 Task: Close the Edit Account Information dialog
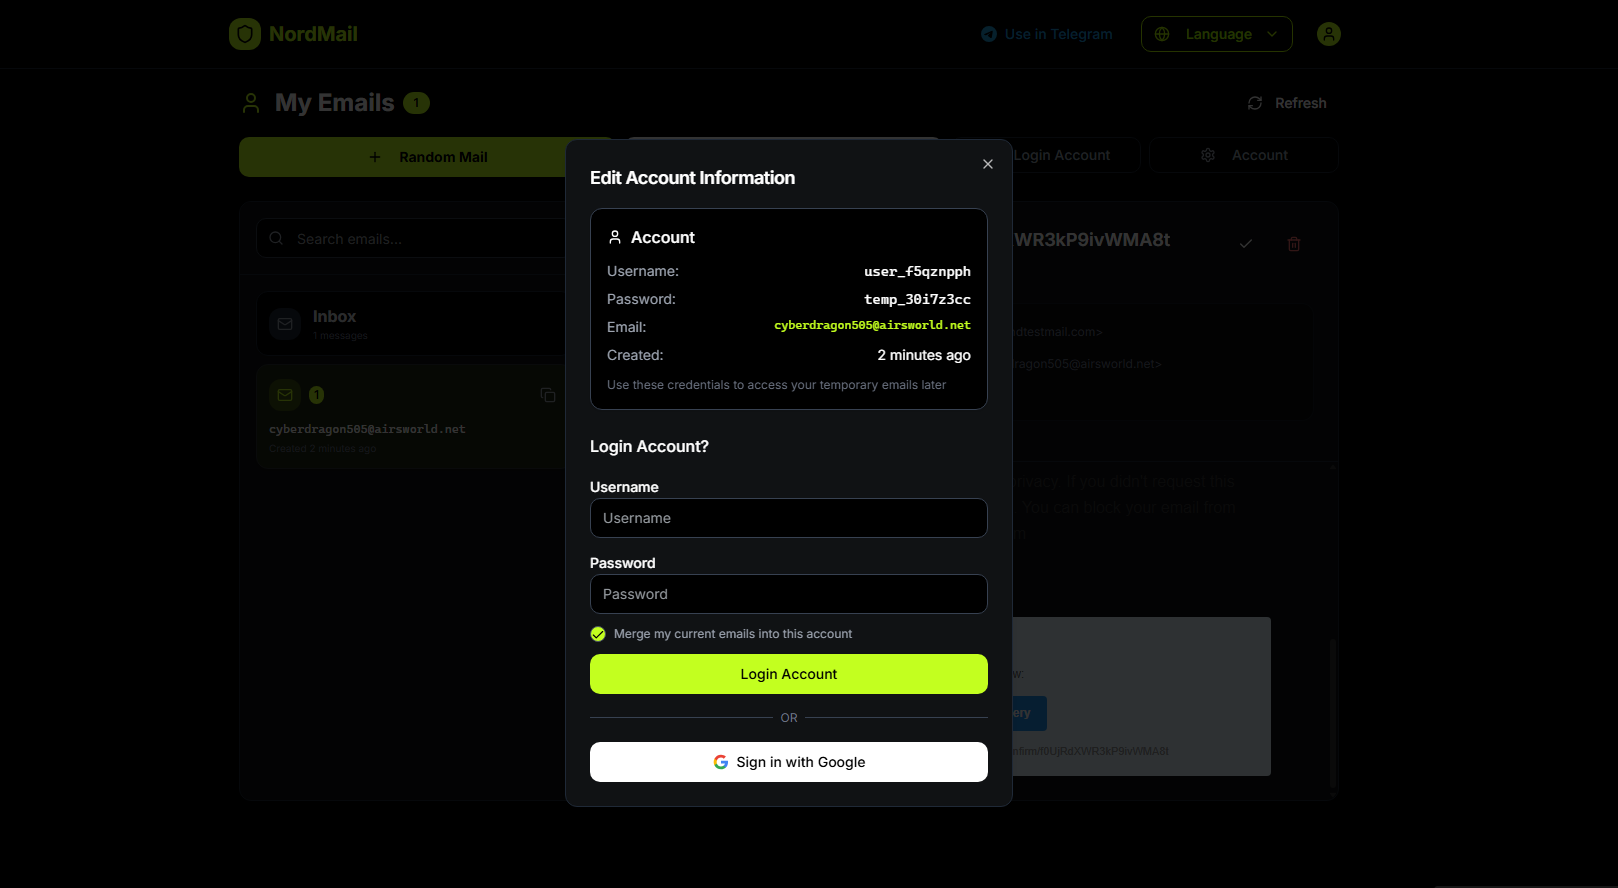click(x=988, y=164)
